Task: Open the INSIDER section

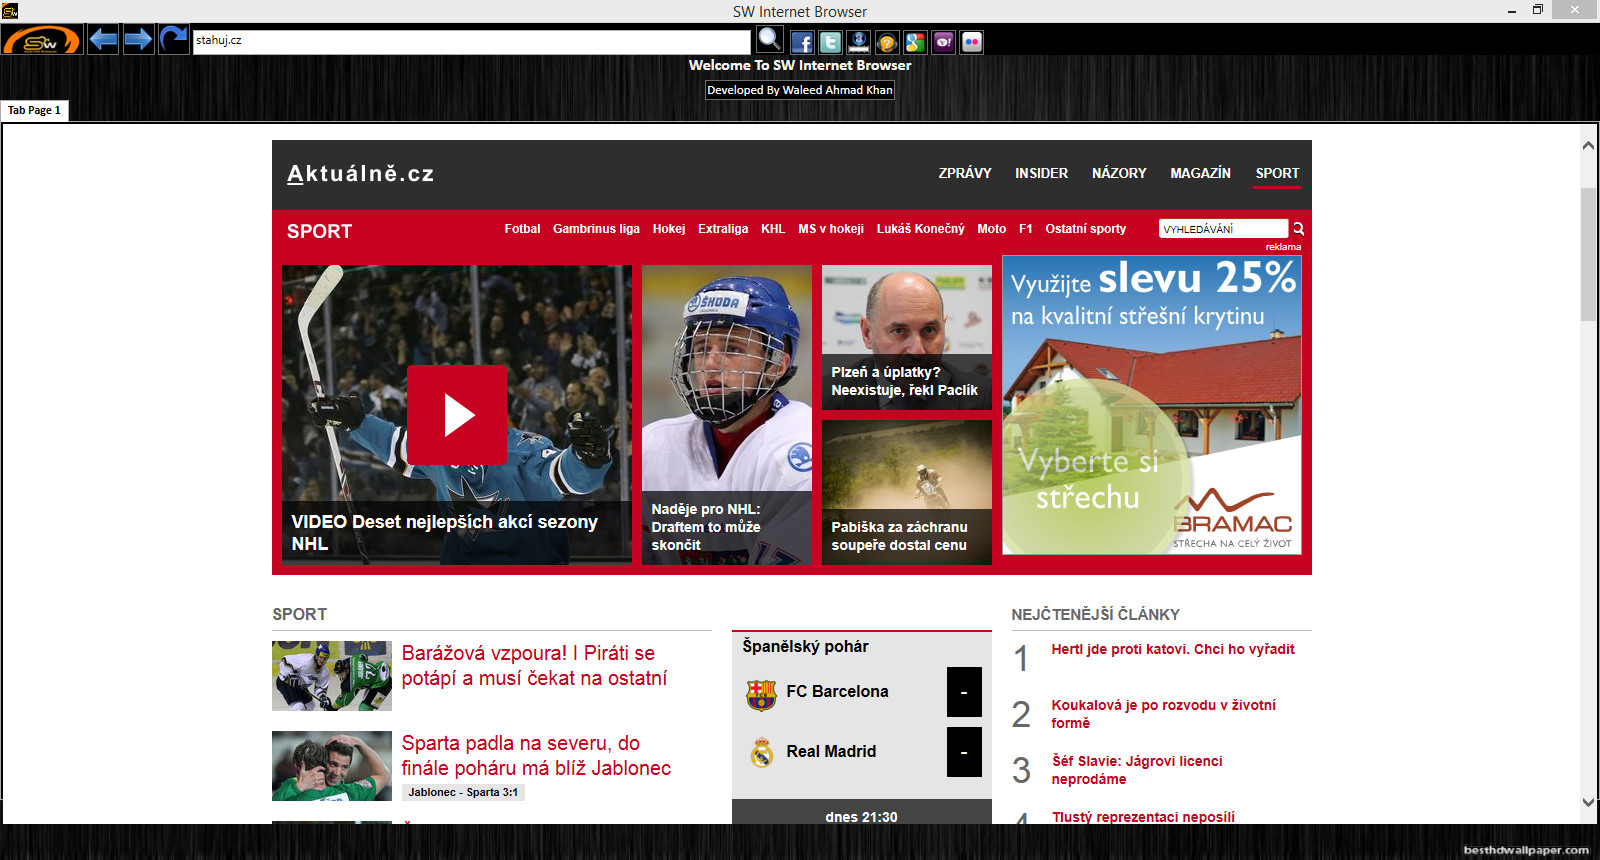Action: point(1041,173)
